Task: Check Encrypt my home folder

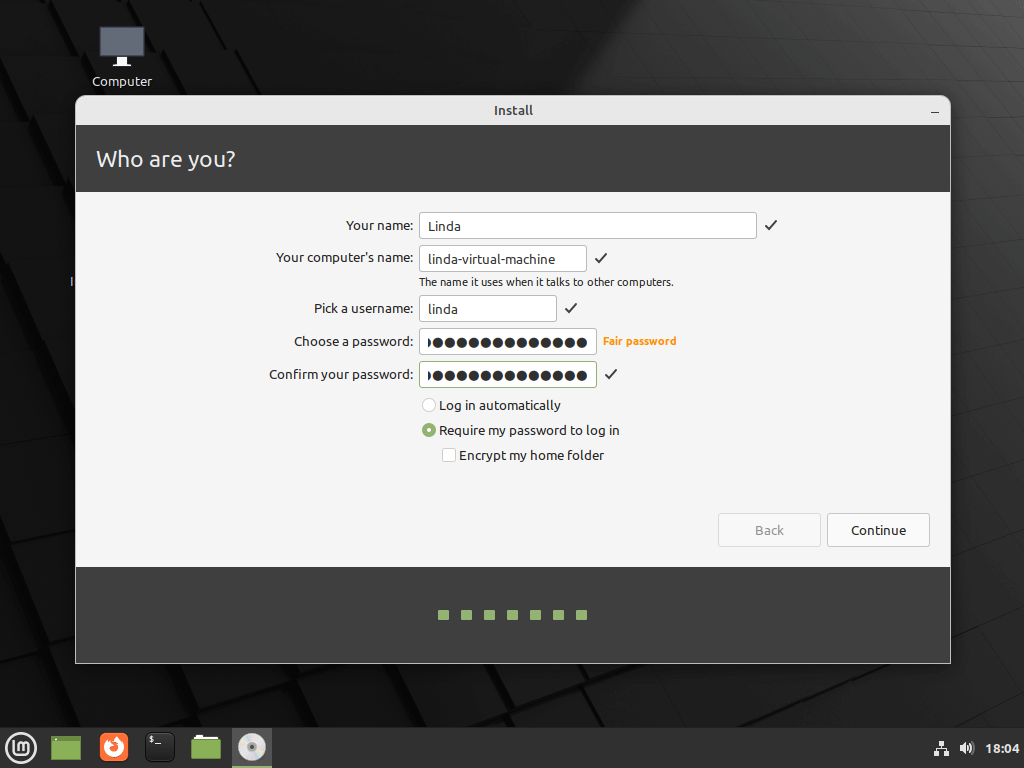Action: [449, 455]
